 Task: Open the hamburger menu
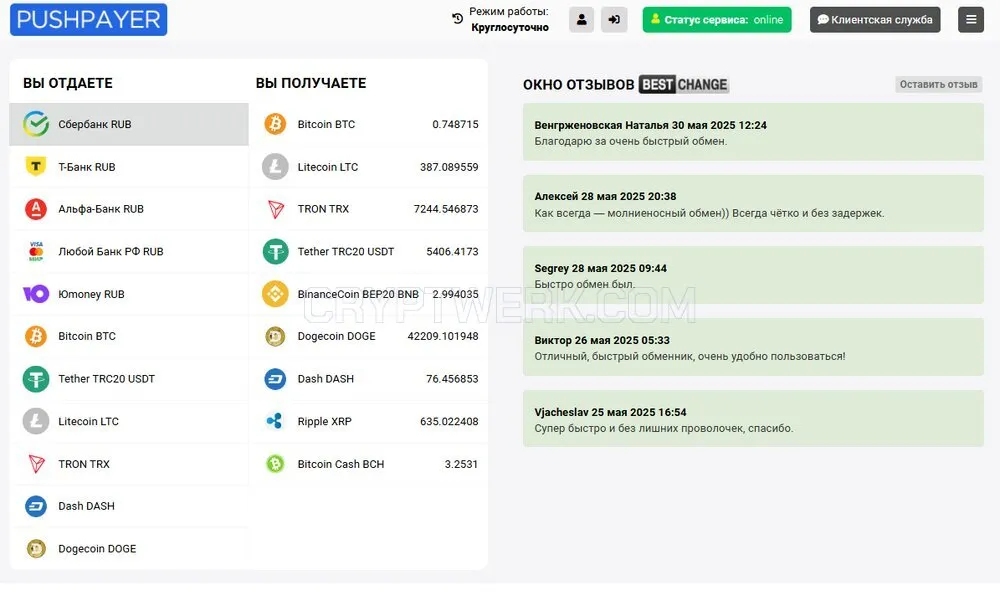point(971,20)
